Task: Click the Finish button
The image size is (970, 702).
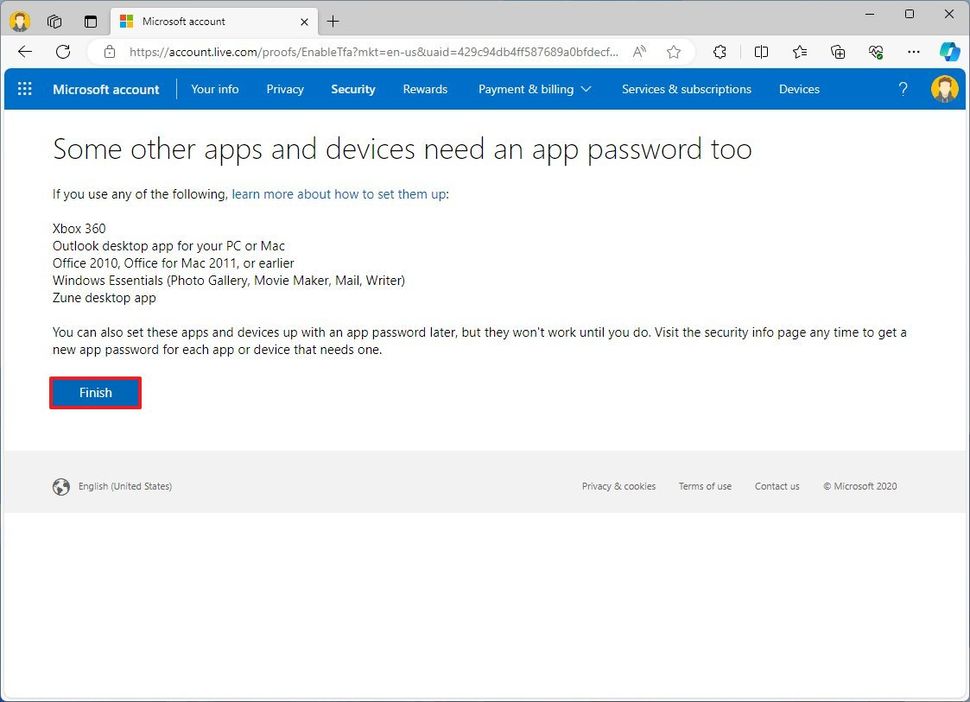Action: tap(95, 392)
